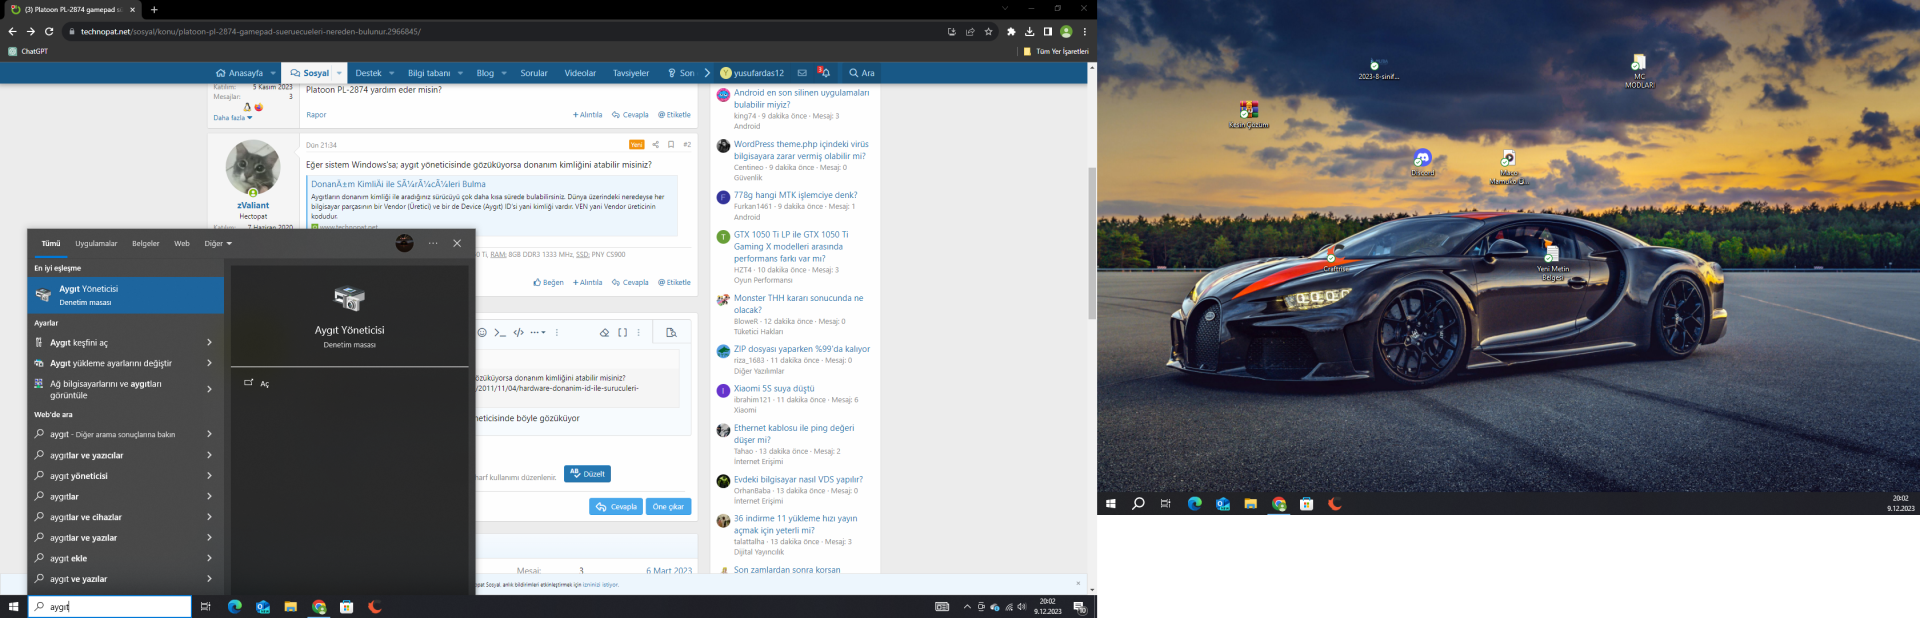The height and width of the screenshot is (618, 1920).
Task: Open Videolar in forum navigation
Action: point(580,73)
